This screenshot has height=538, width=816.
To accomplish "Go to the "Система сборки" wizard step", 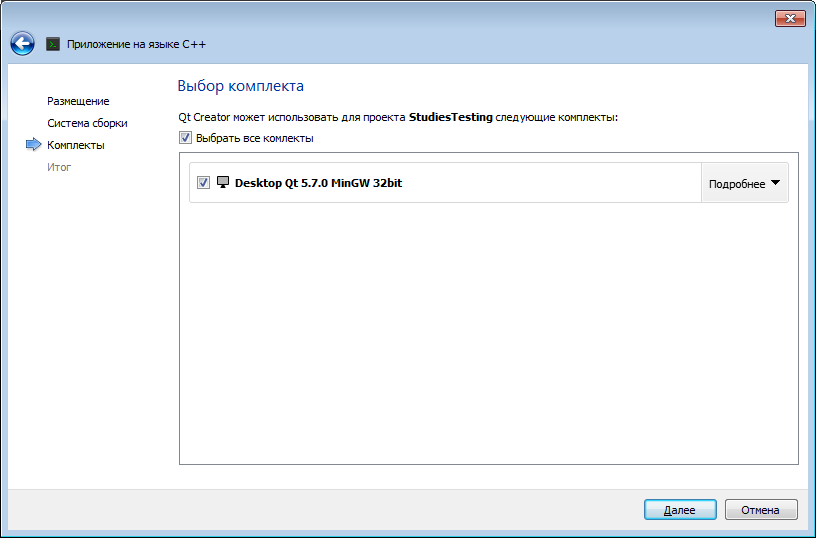I will (87, 123).
